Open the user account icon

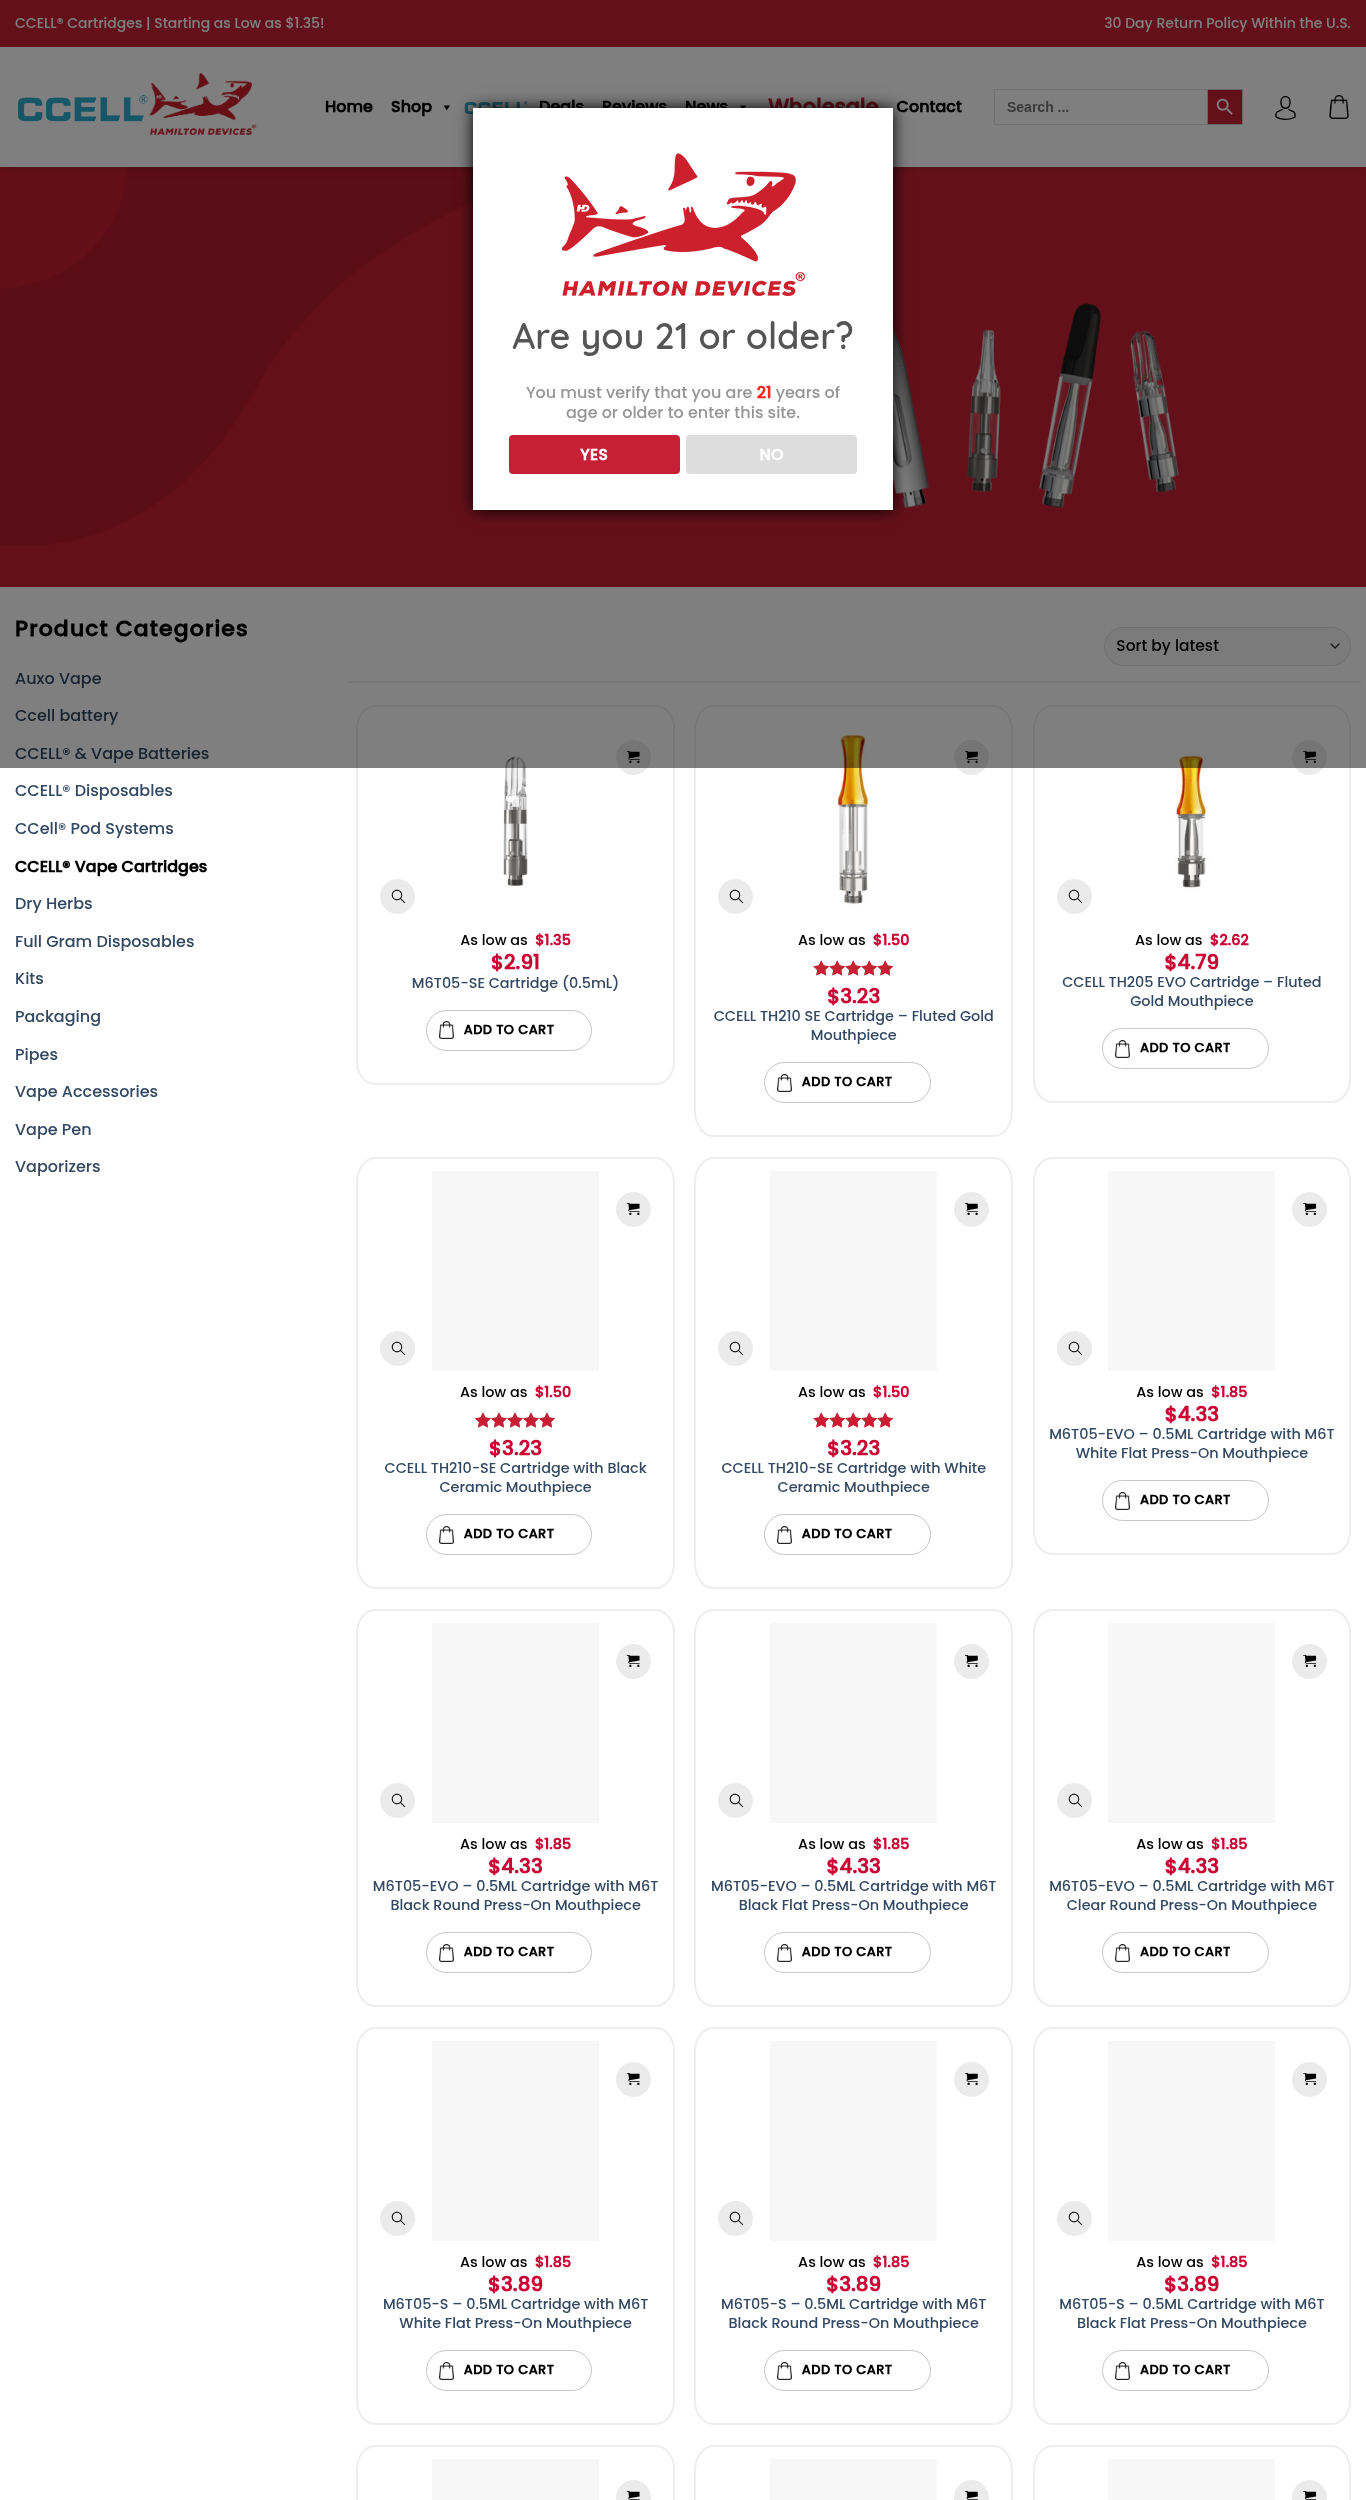[x=1285, y=107]
